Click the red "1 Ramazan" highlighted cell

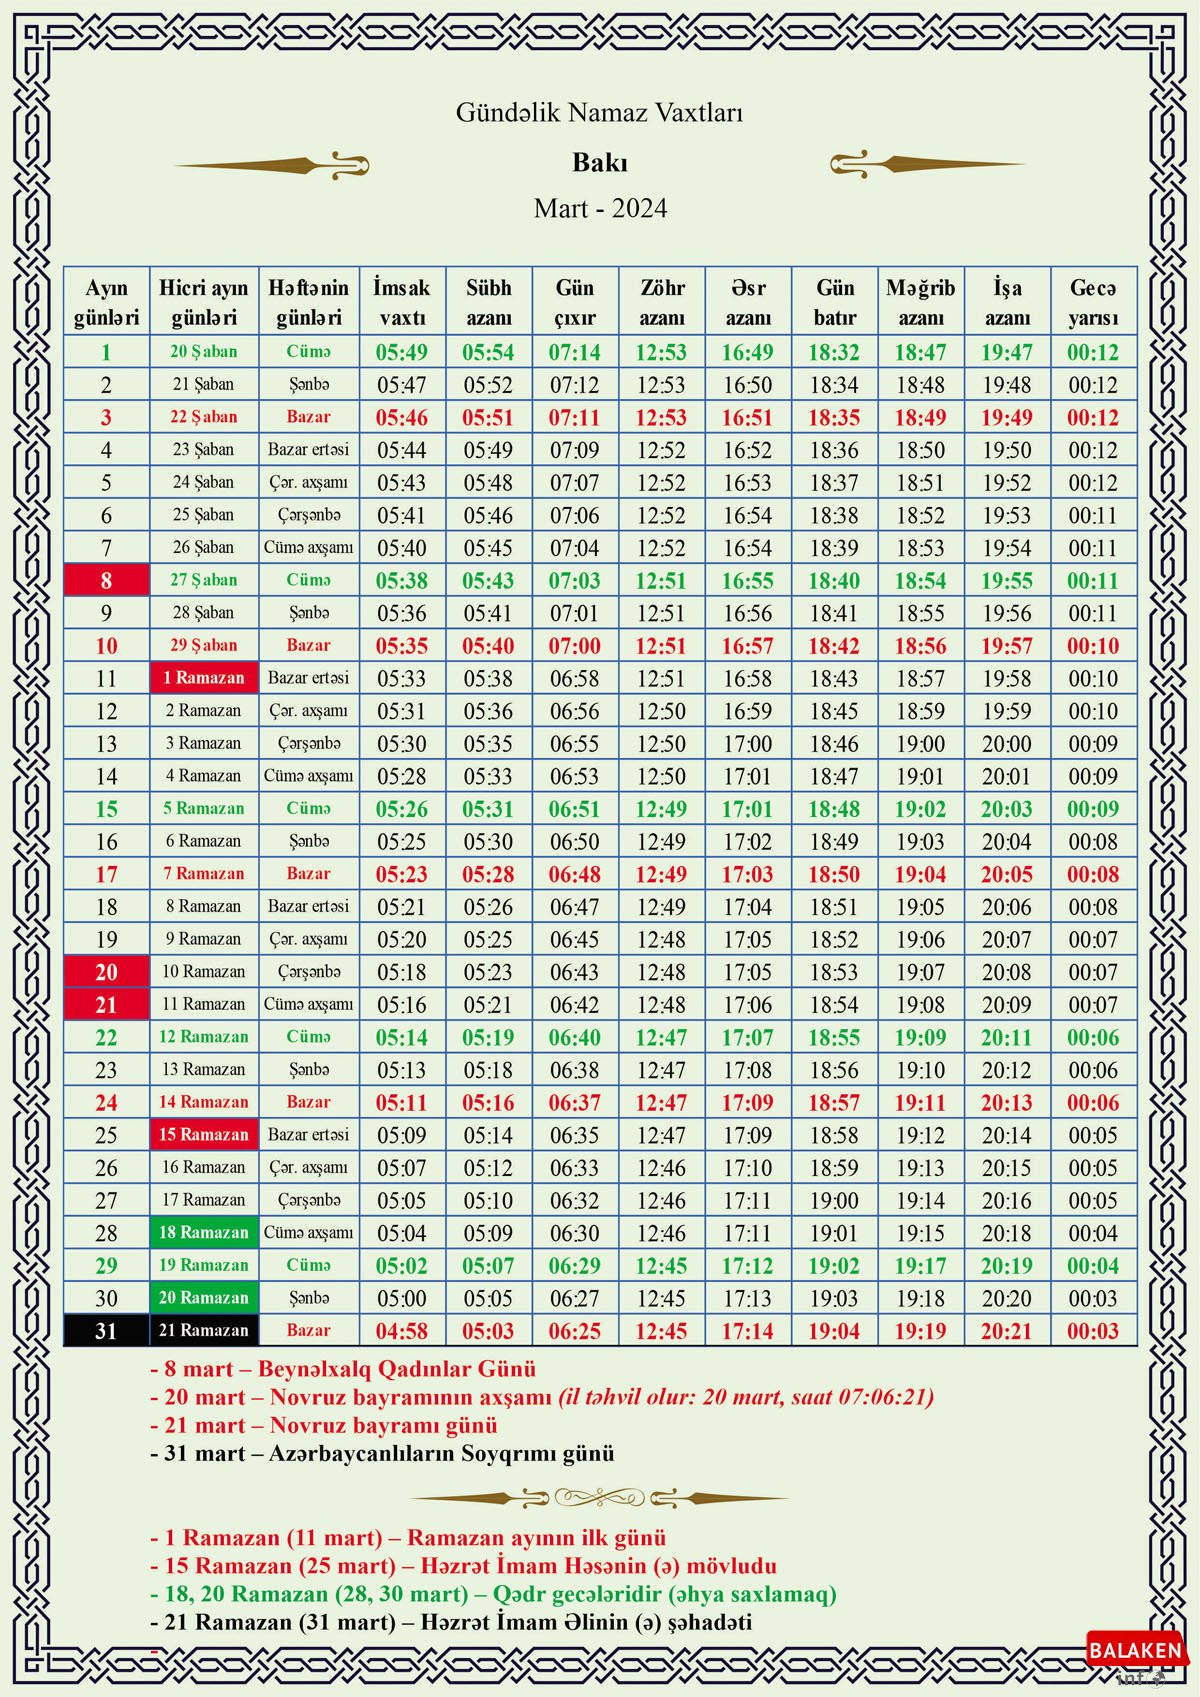tap(204, 678)
